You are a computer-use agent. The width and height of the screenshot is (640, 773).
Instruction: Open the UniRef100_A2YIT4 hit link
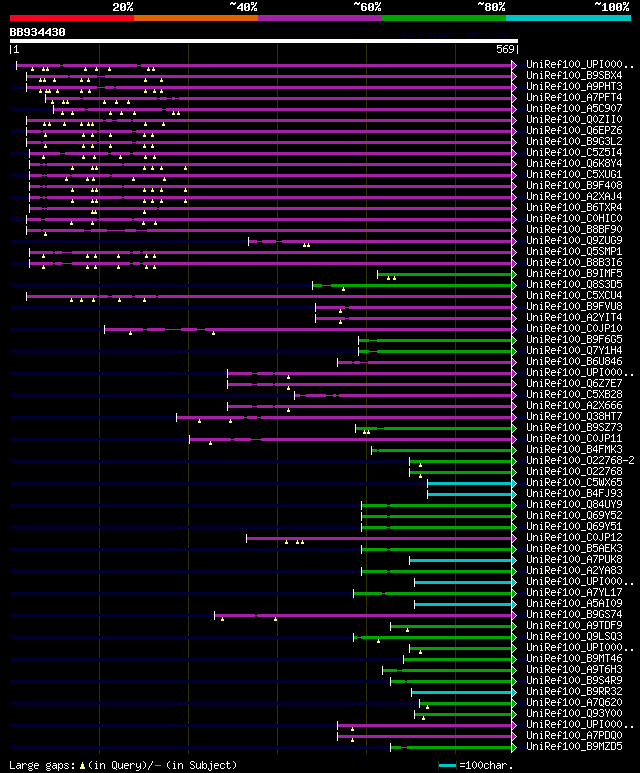point(574,317)
